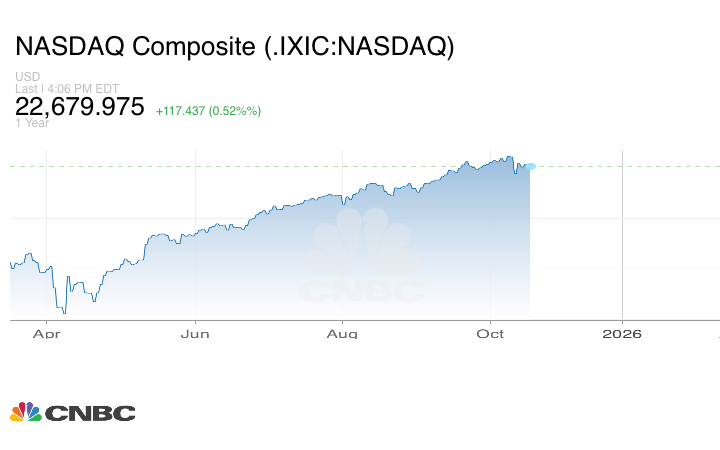Click the October peak of the chart line
720x450 pixels.
click(x=510, y=157)
